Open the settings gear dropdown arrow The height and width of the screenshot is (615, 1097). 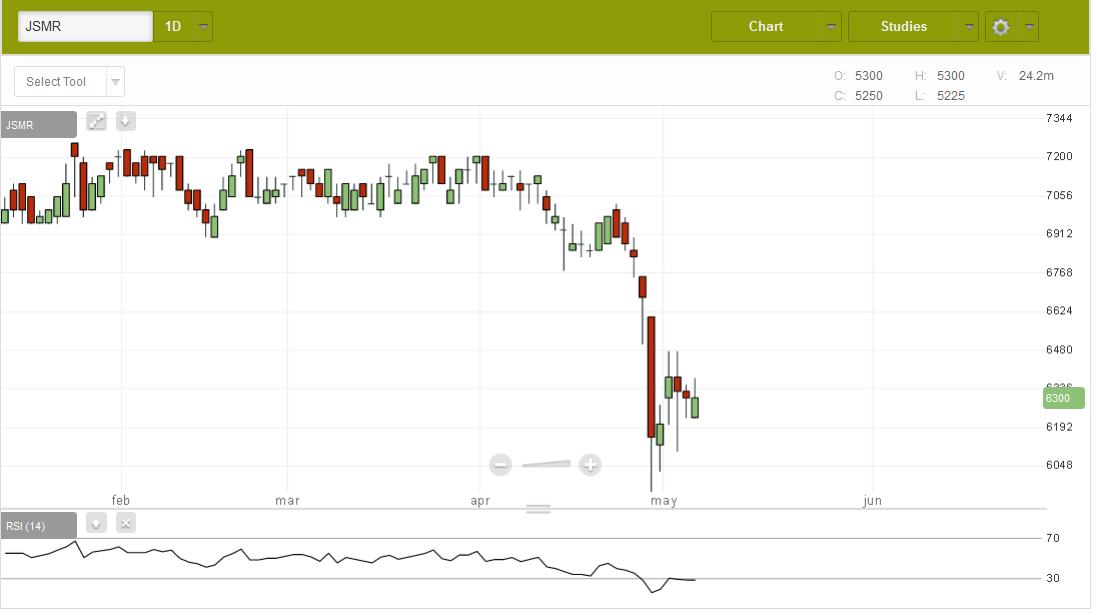pos(1028,27)
